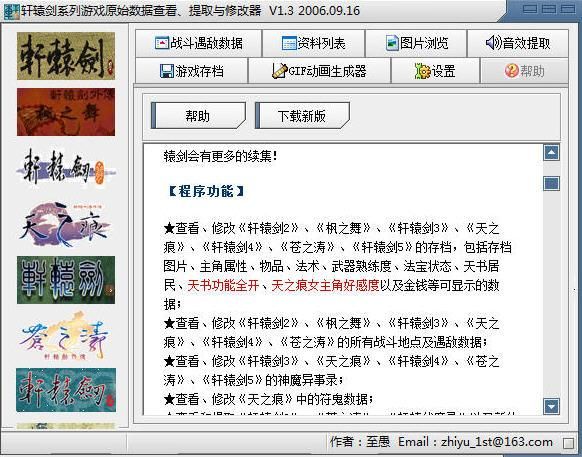This screenshot has width=582, height=457.
Task: Click the 帮助 button below the tabs
Action: [198, 116]
